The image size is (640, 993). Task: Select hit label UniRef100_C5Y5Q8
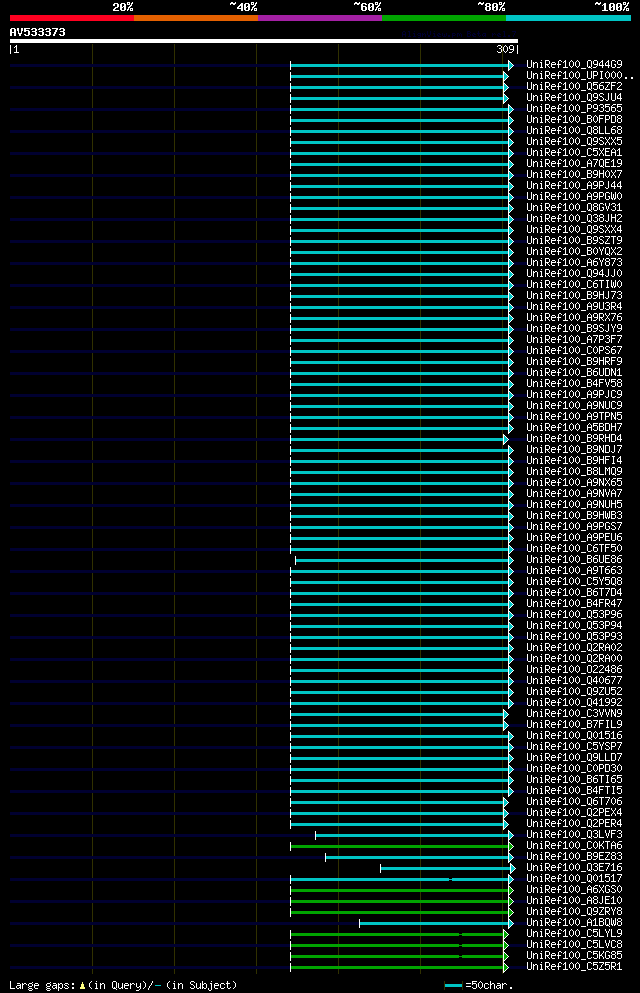tap(574, 582)
